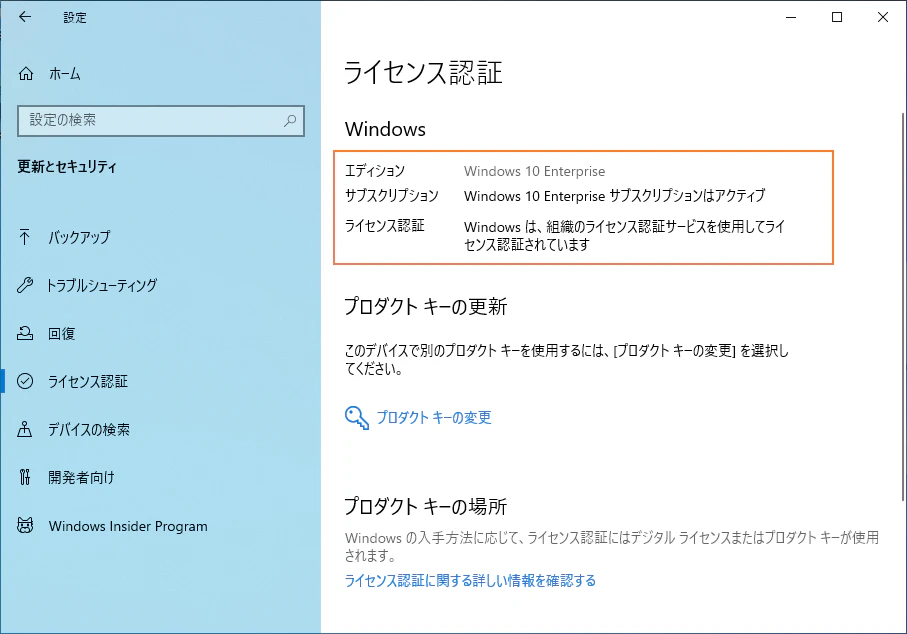Click the プロダクト キーの変更 link
The image size is (907, 634).
434,417
